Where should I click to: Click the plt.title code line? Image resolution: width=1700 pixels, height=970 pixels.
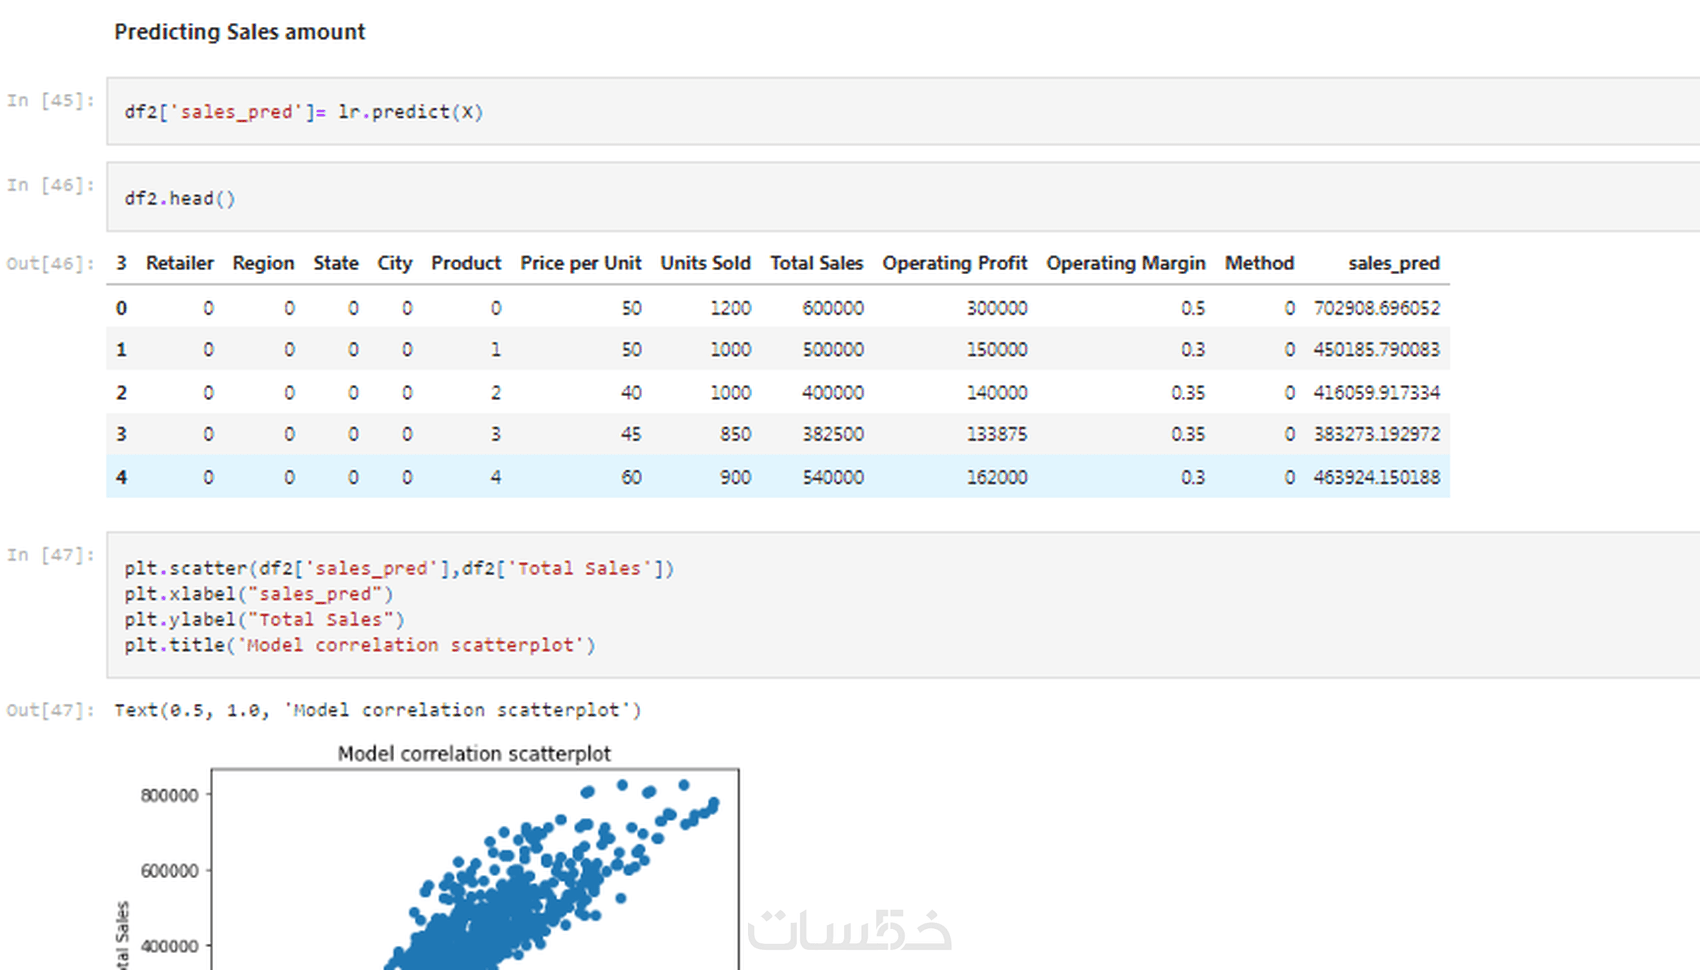pyautogui.click(x=360, y=645)
